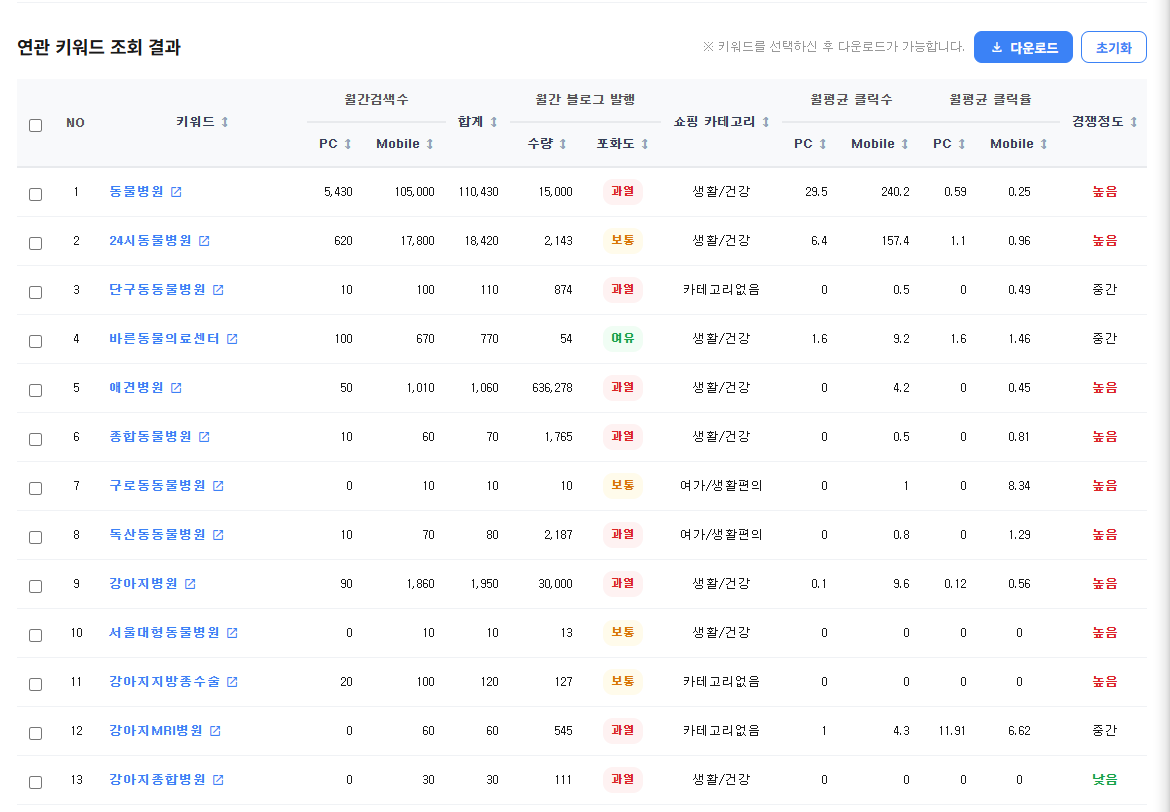Sort by 키워드 column arrow icon
1170x812 pixels.
[225, 122]
